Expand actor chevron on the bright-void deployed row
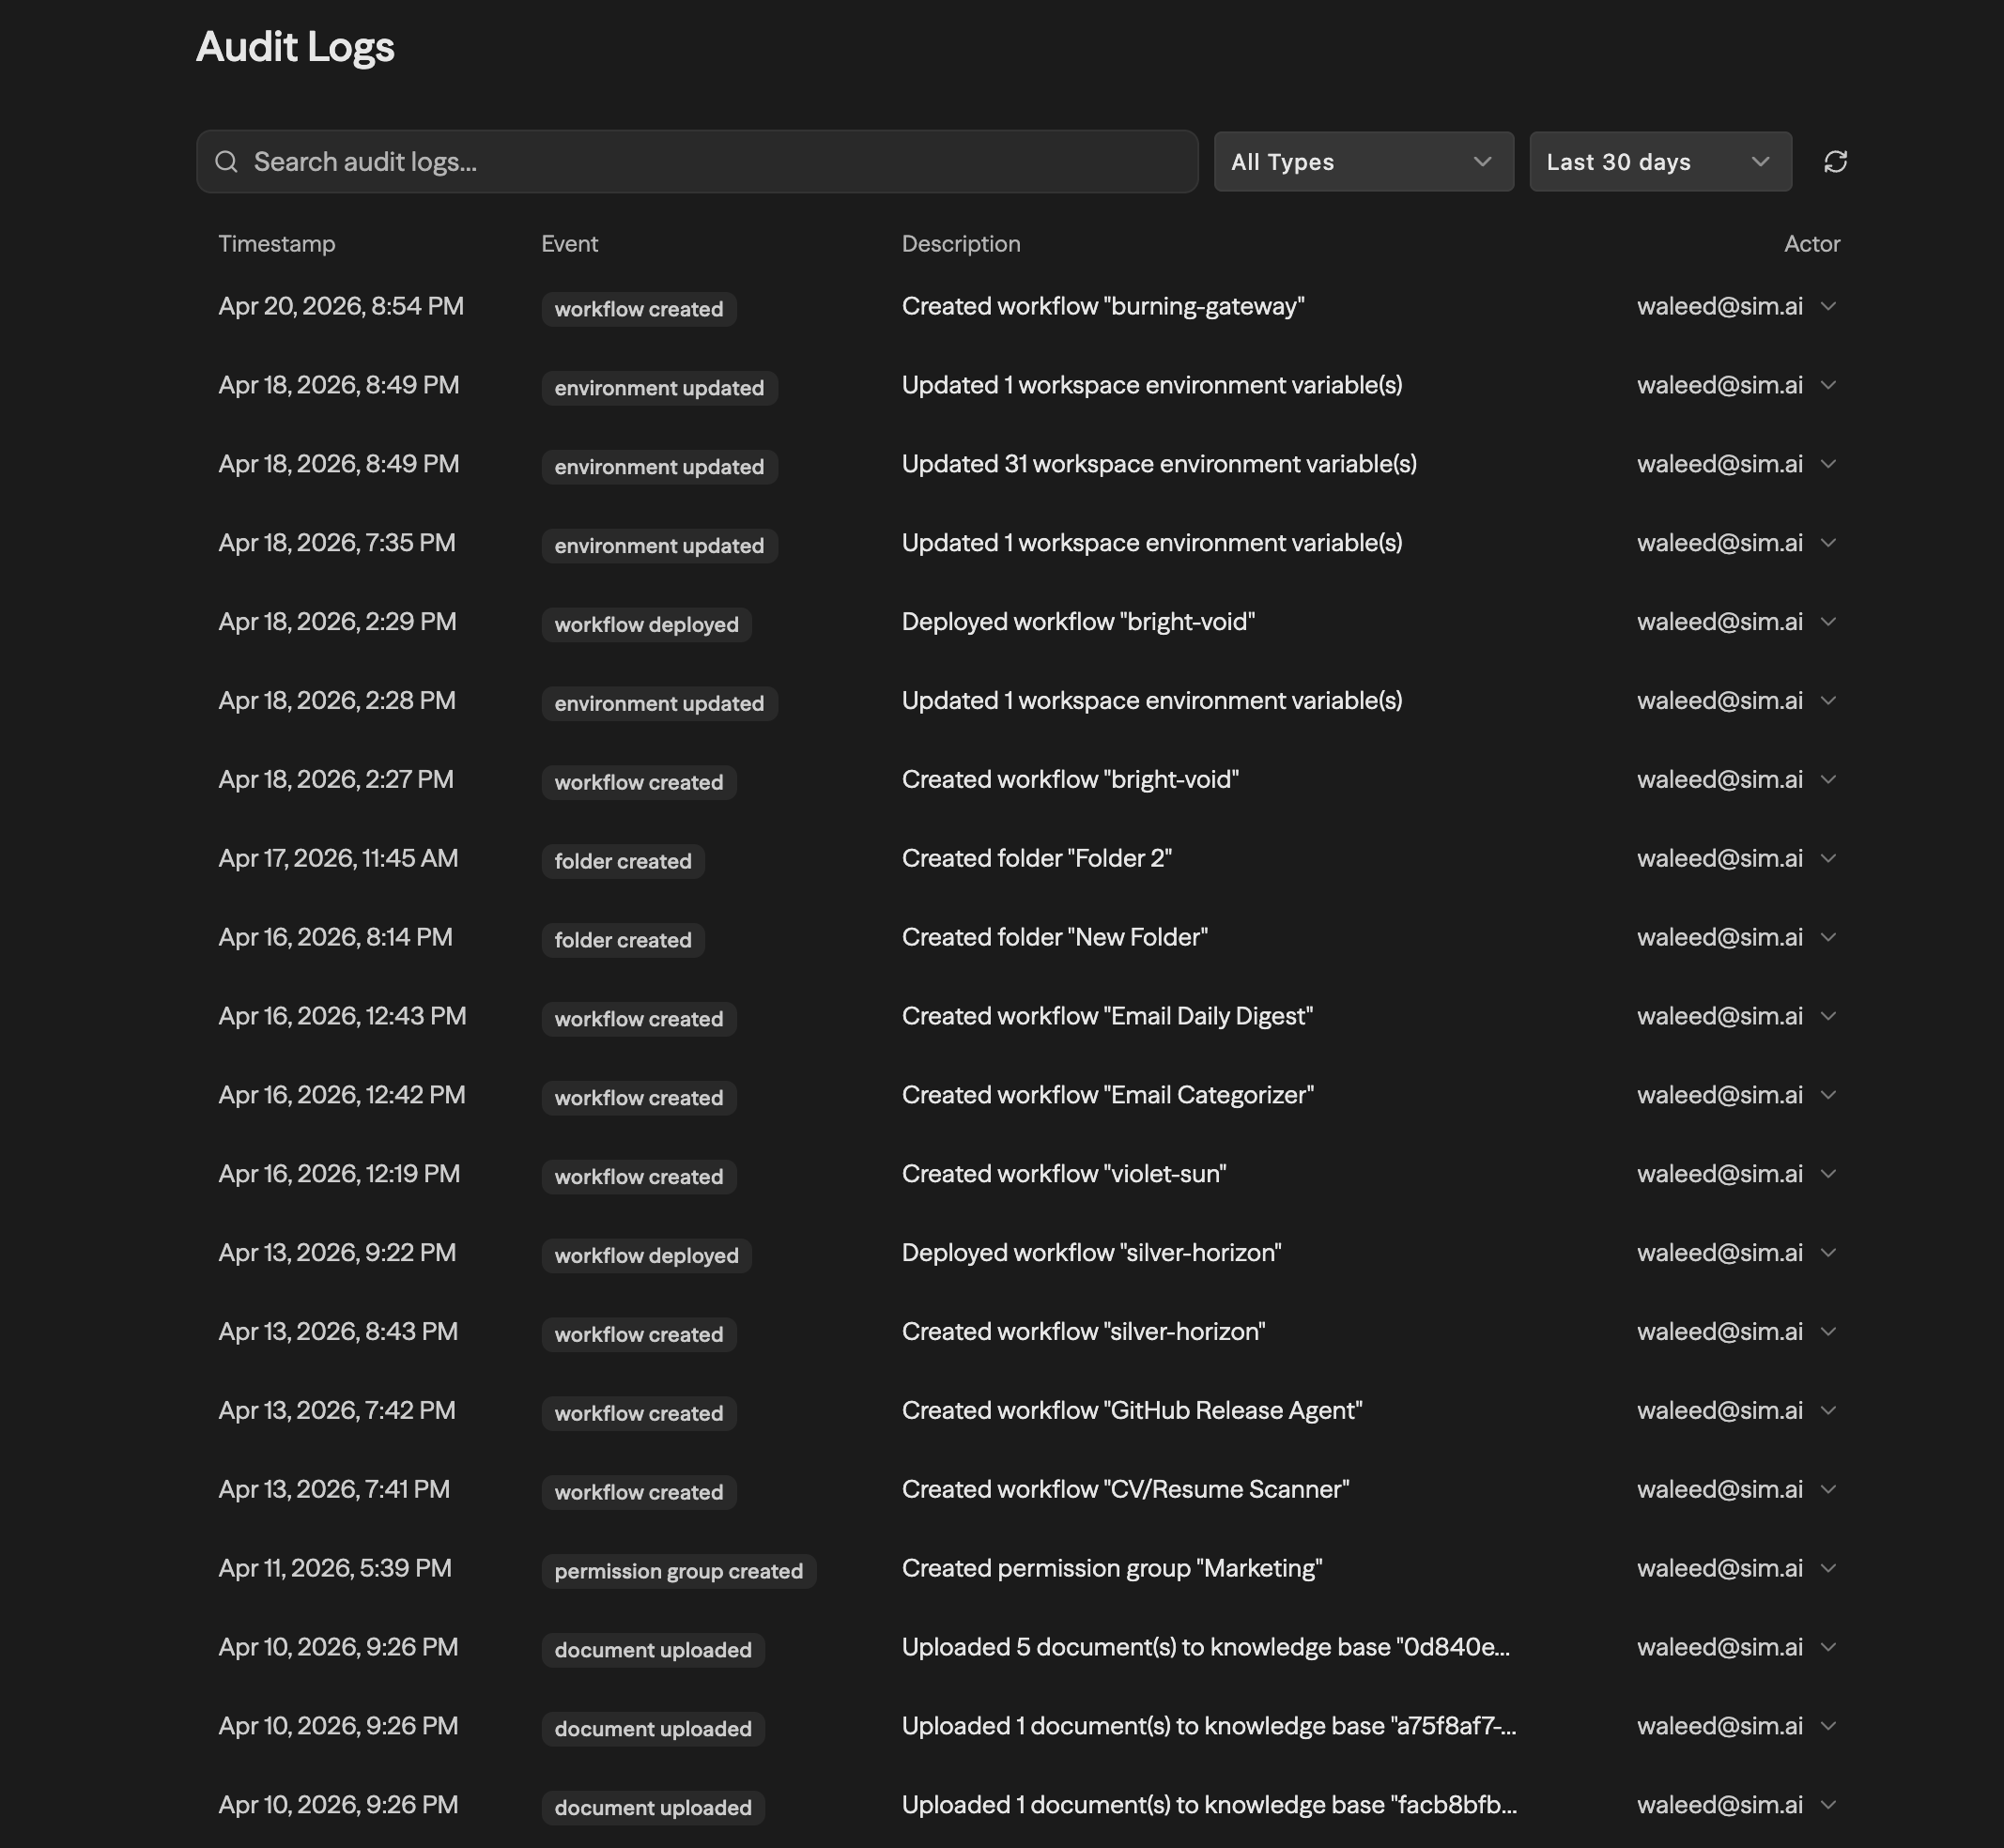The height and width of the screenshot is (1848, 2004). pyautogui.click(x=1830, y=621)
